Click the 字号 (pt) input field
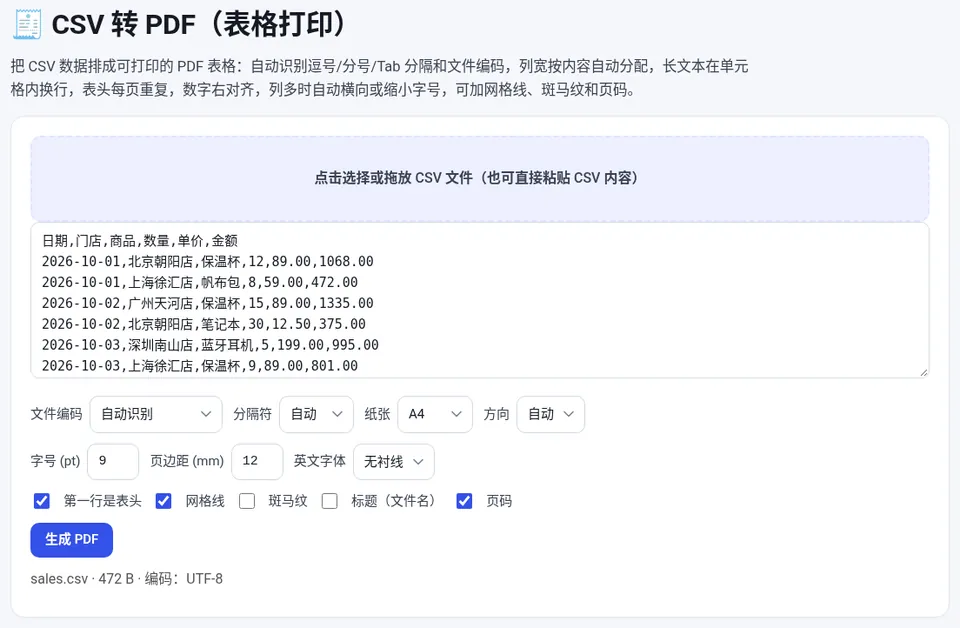This screenshot has width=960, height=628. tap(113, 462)
